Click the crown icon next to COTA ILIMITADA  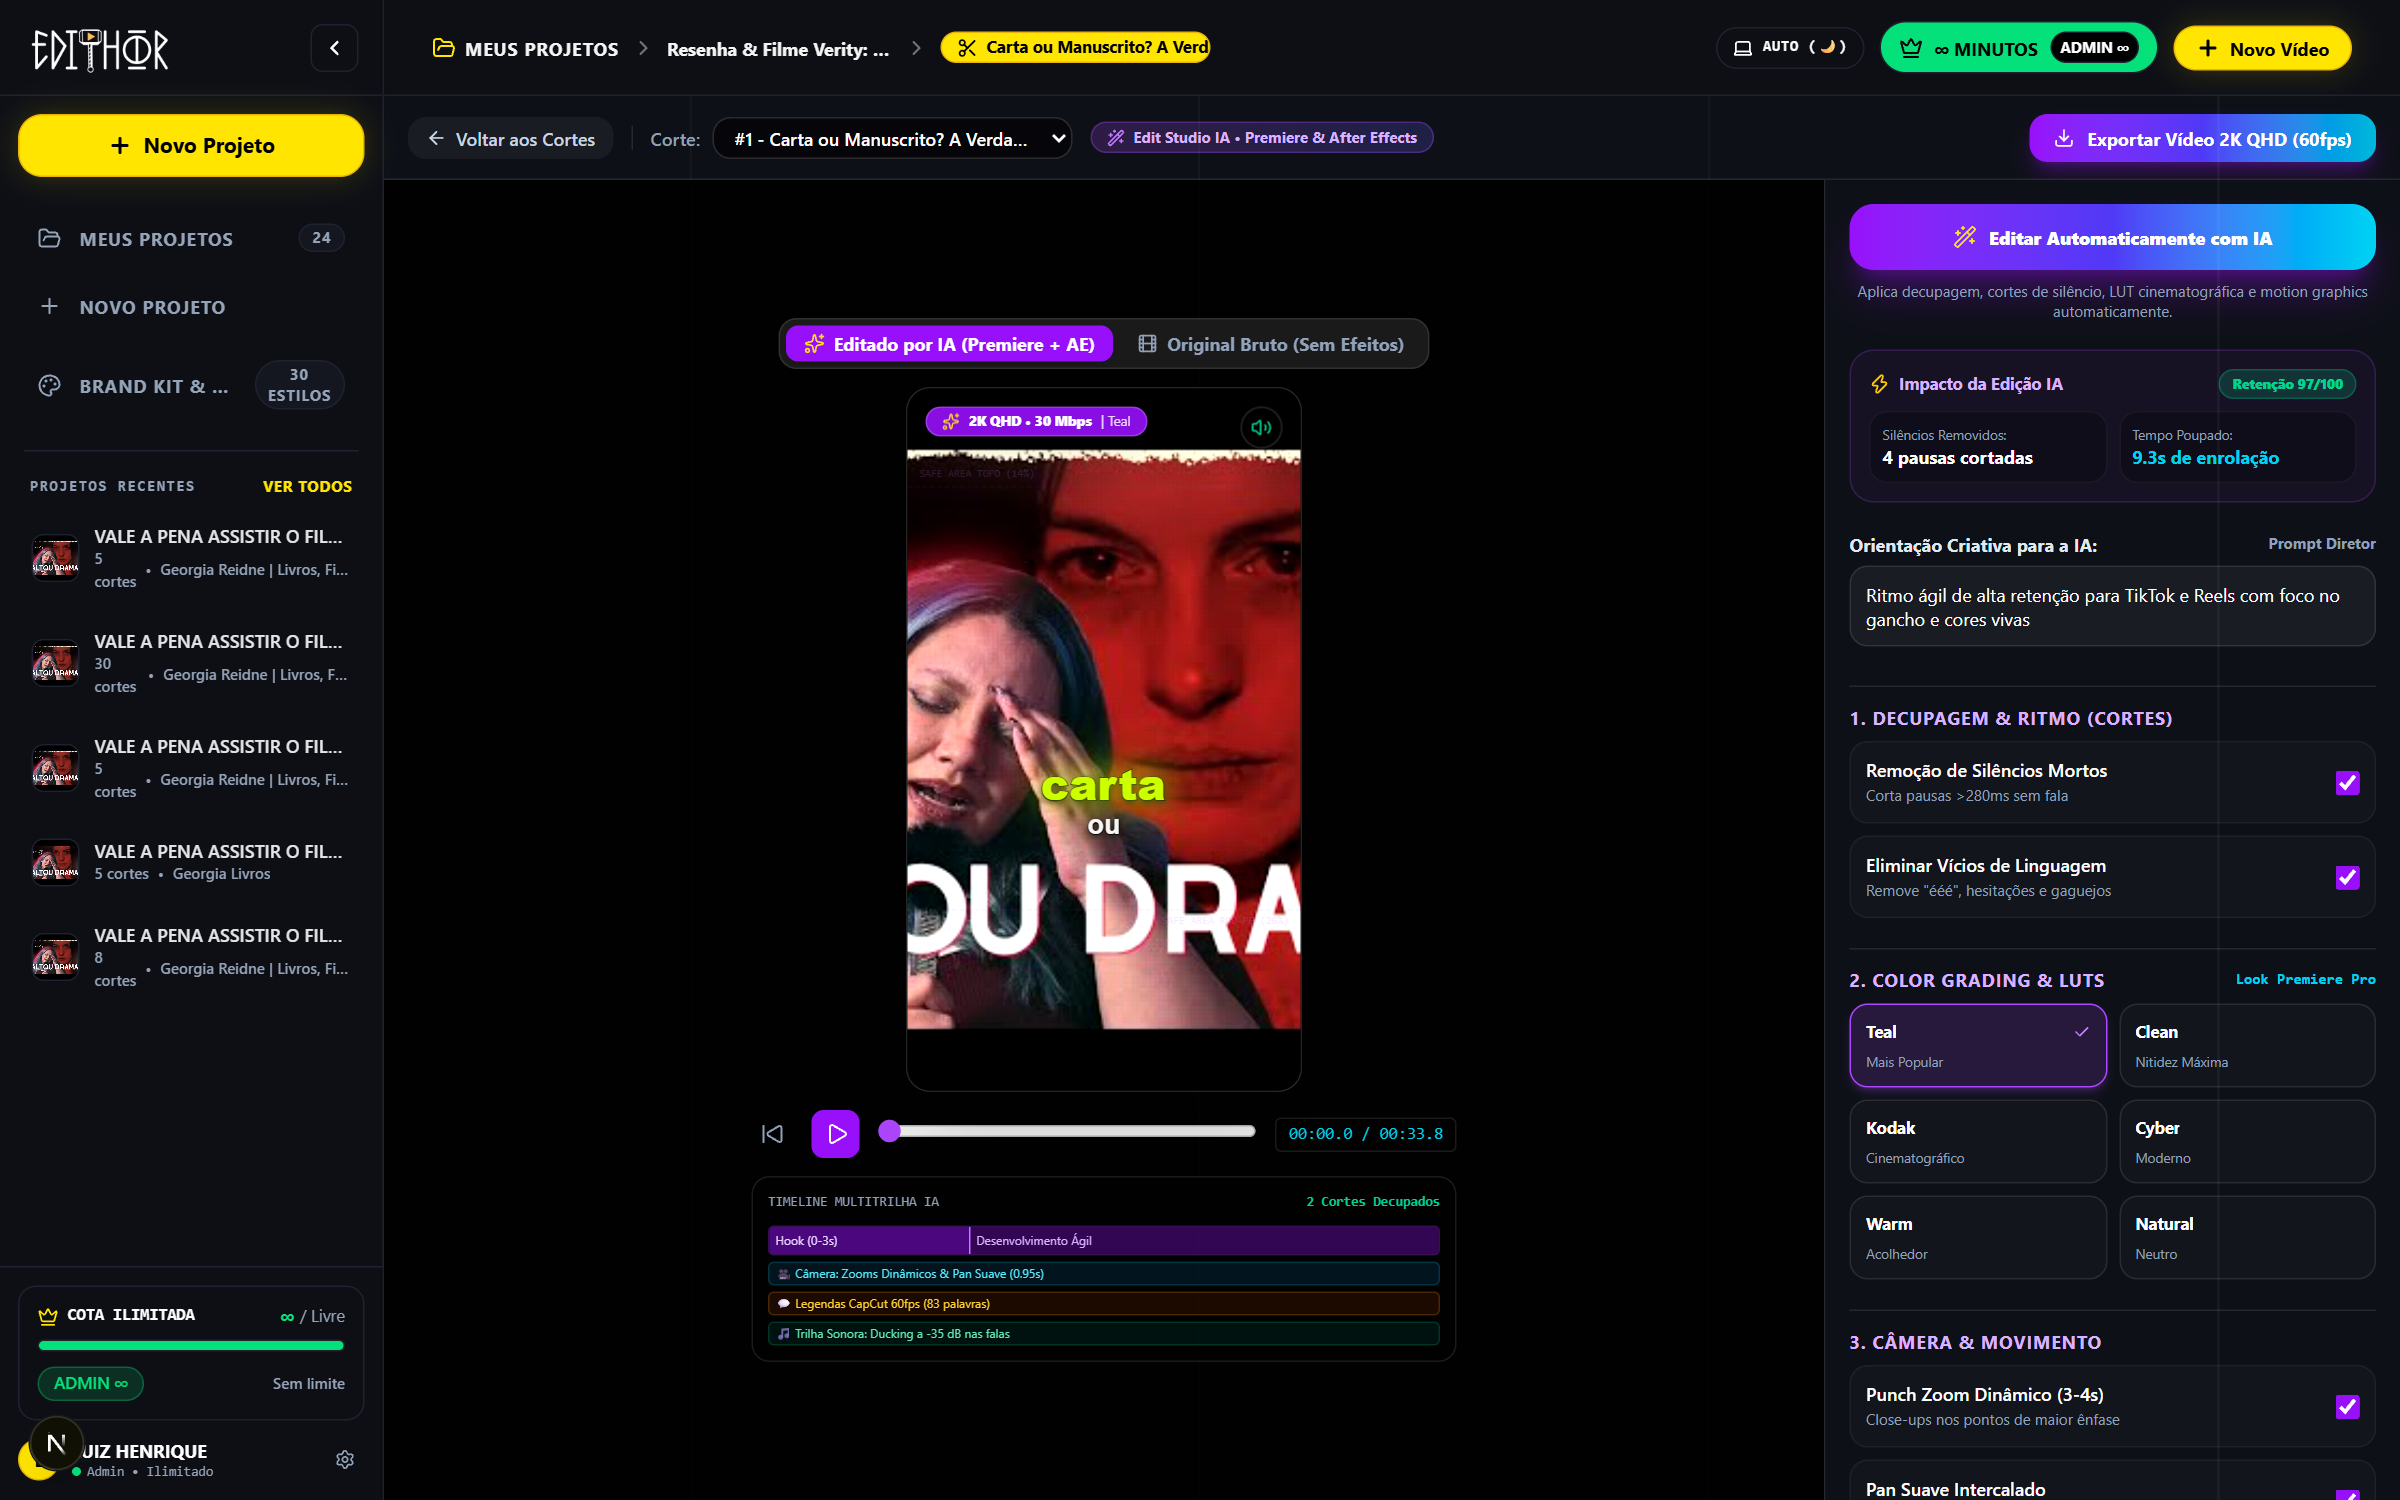point(47,1315)
